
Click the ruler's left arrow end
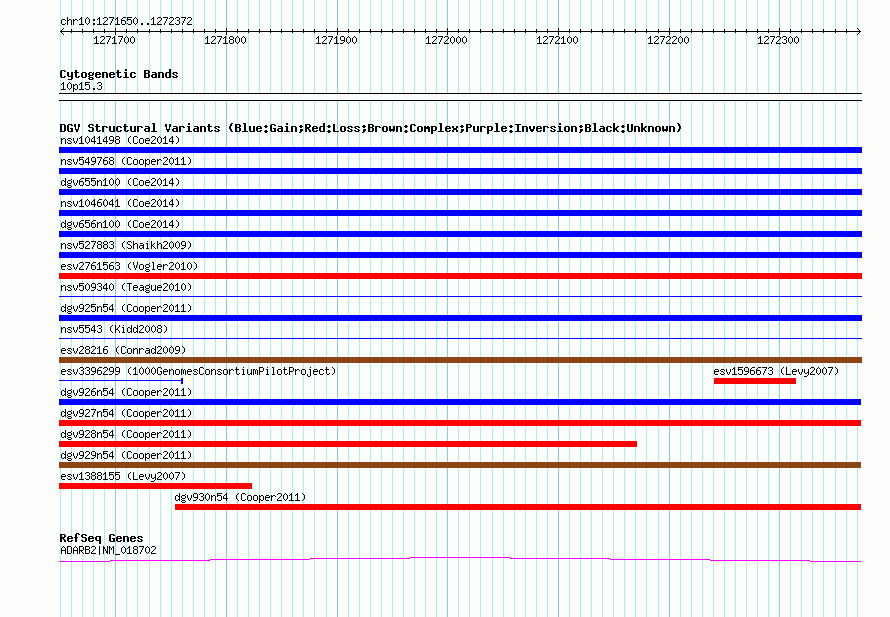[x=62, y=32]
